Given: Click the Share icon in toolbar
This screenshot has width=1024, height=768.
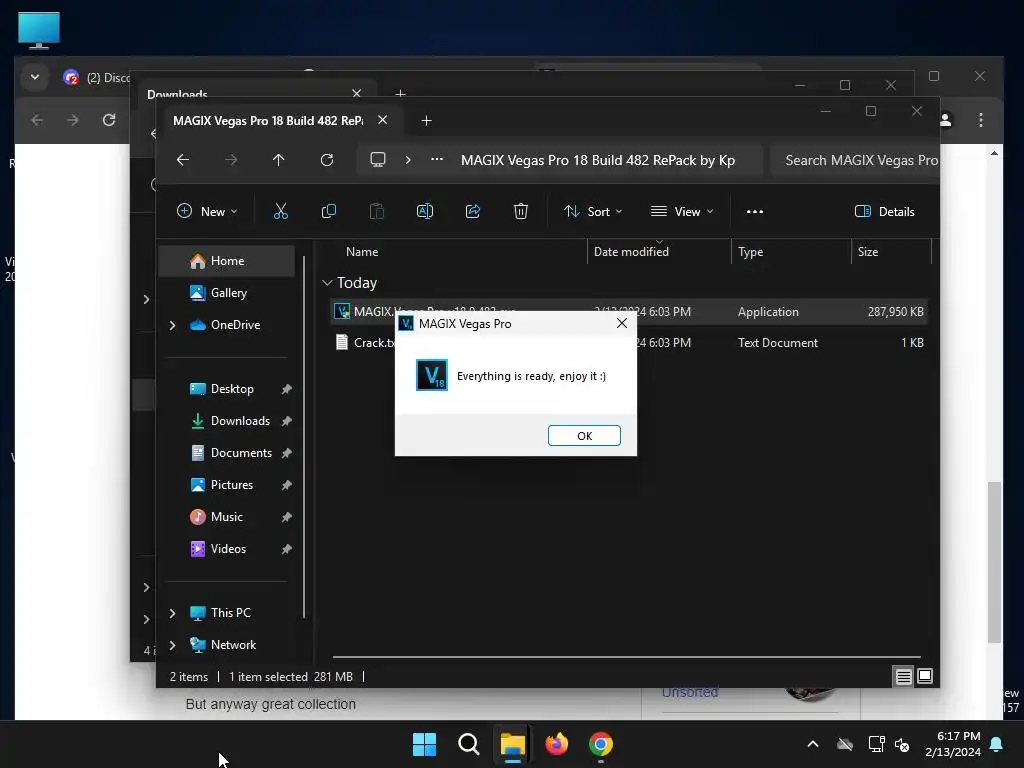Looking at the screenshot, I should pos(473,211).
